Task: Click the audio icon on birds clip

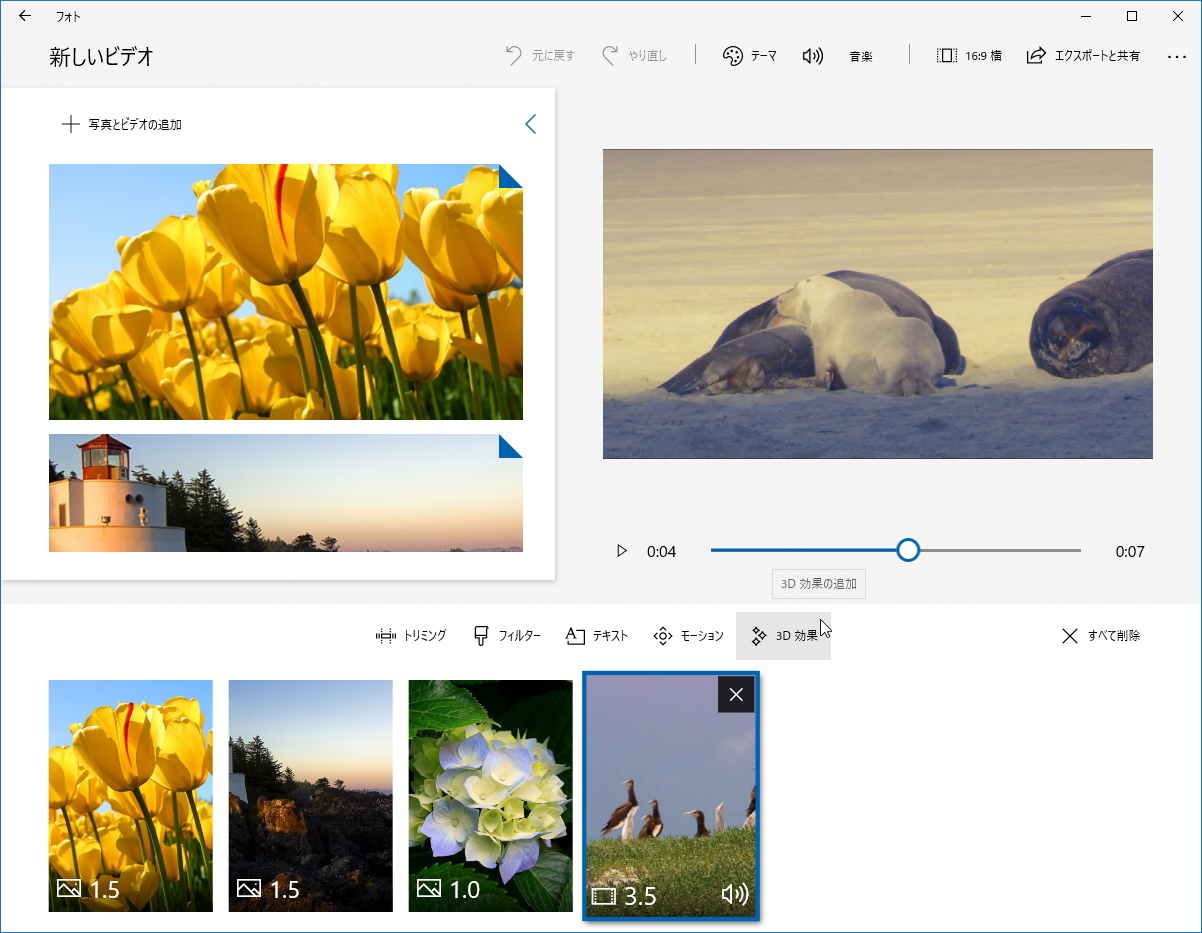Action: click(735, 894)
